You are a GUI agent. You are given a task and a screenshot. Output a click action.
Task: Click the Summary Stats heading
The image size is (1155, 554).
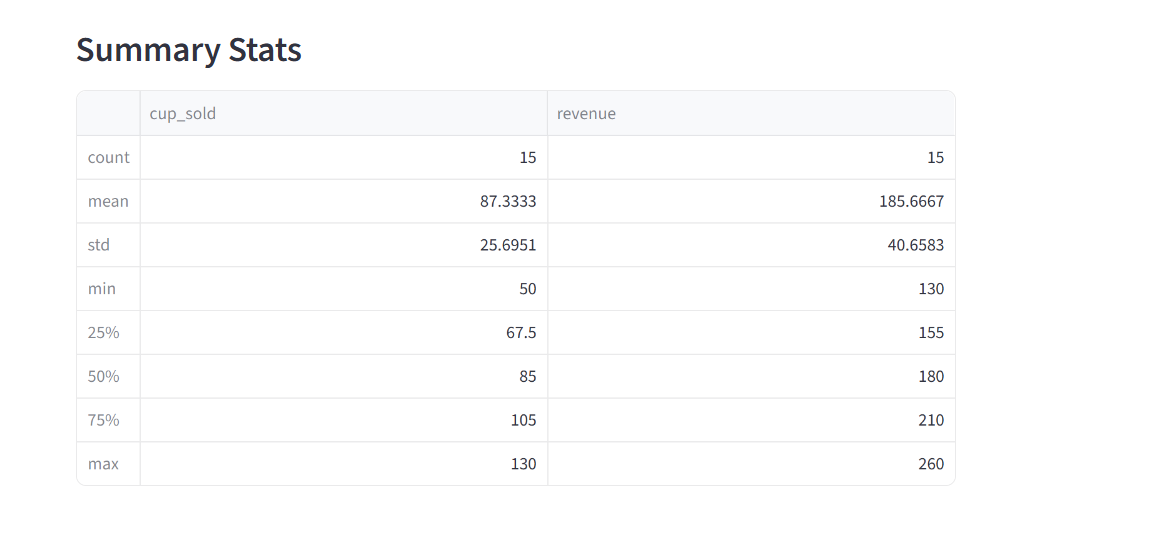pos(189,50)
